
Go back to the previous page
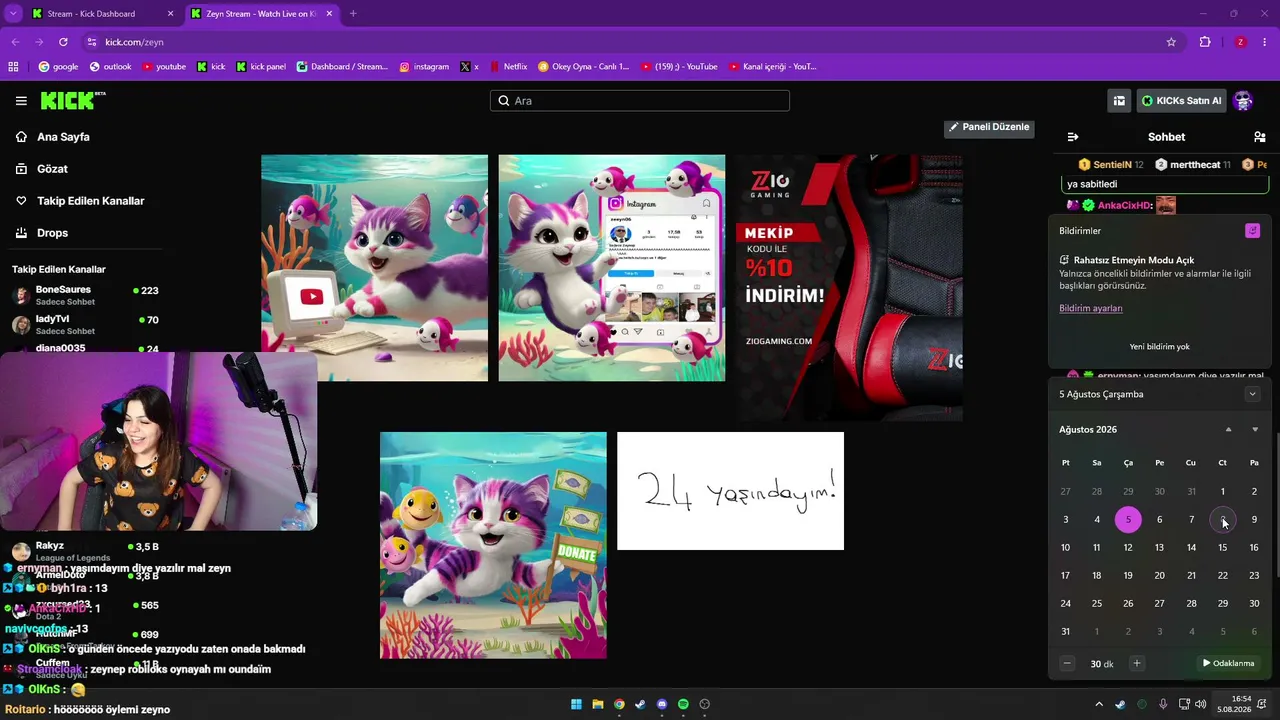(15, 42)
